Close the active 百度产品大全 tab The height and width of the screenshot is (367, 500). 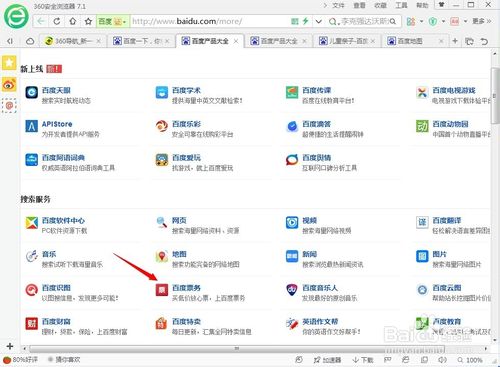click(236, 41)
